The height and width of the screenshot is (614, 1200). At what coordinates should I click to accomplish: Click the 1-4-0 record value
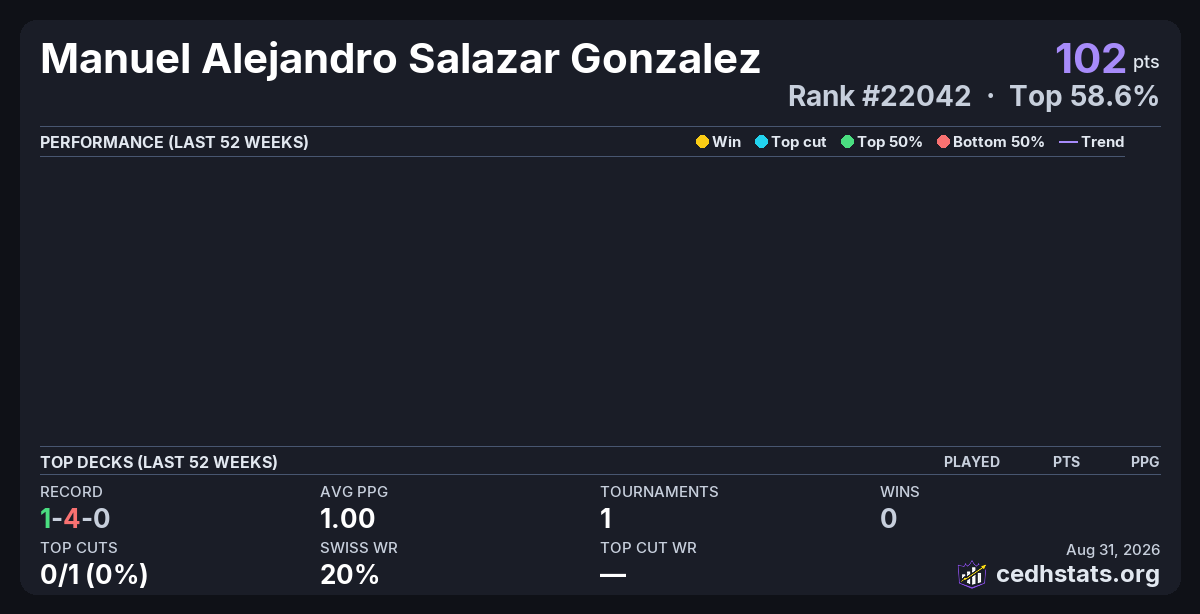[75, 518]
